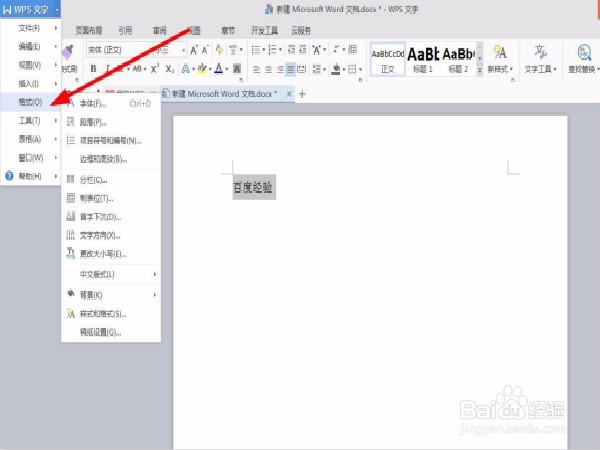Choose 字体(F)... in Format submenu

pyautogui.click(x=111, y=103)
